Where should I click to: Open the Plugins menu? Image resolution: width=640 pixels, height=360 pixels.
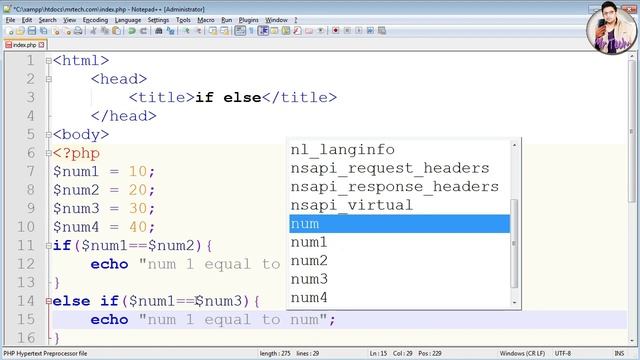click(248, 20)
